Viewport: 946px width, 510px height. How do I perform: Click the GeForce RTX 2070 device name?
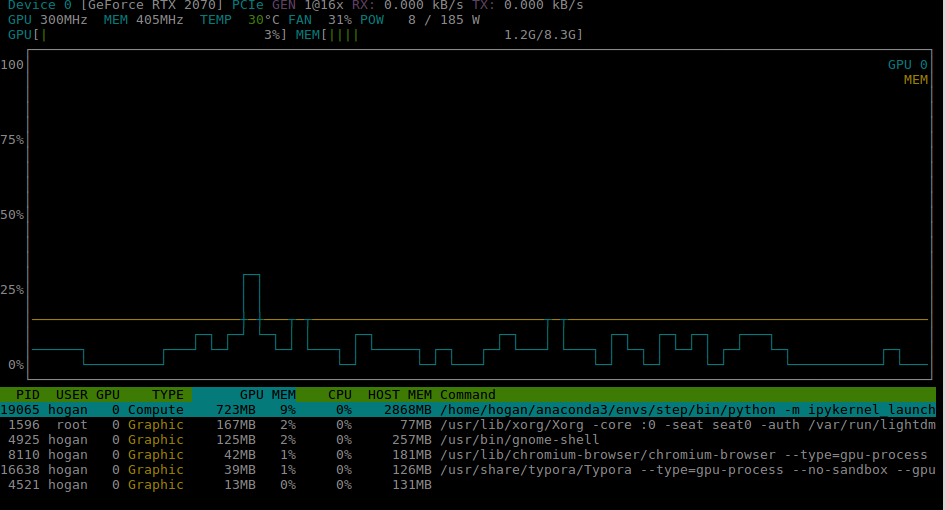(x=155, y=6)
